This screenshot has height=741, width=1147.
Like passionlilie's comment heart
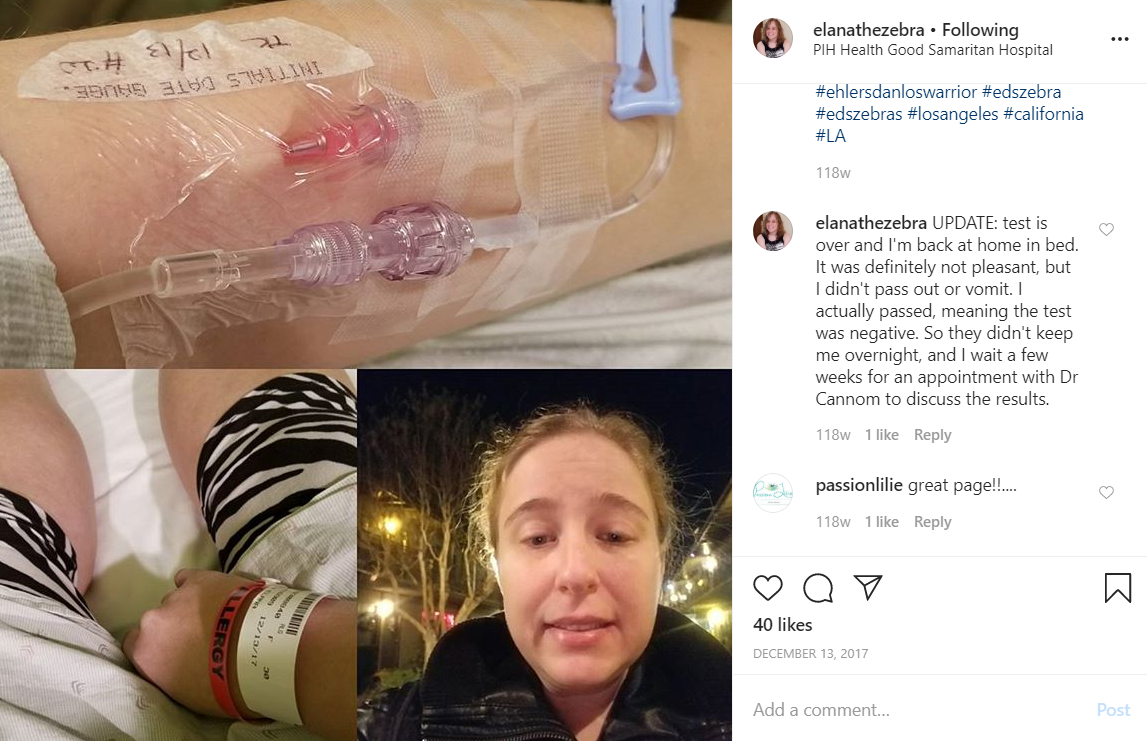click(1106, 492)
